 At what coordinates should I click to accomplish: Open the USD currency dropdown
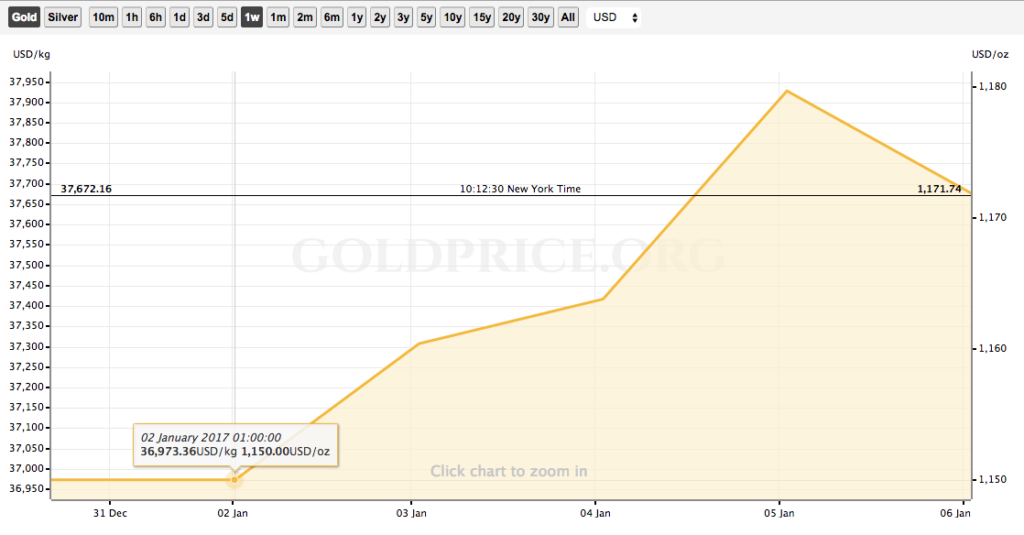pyautogui.click(x=614, y=17)
